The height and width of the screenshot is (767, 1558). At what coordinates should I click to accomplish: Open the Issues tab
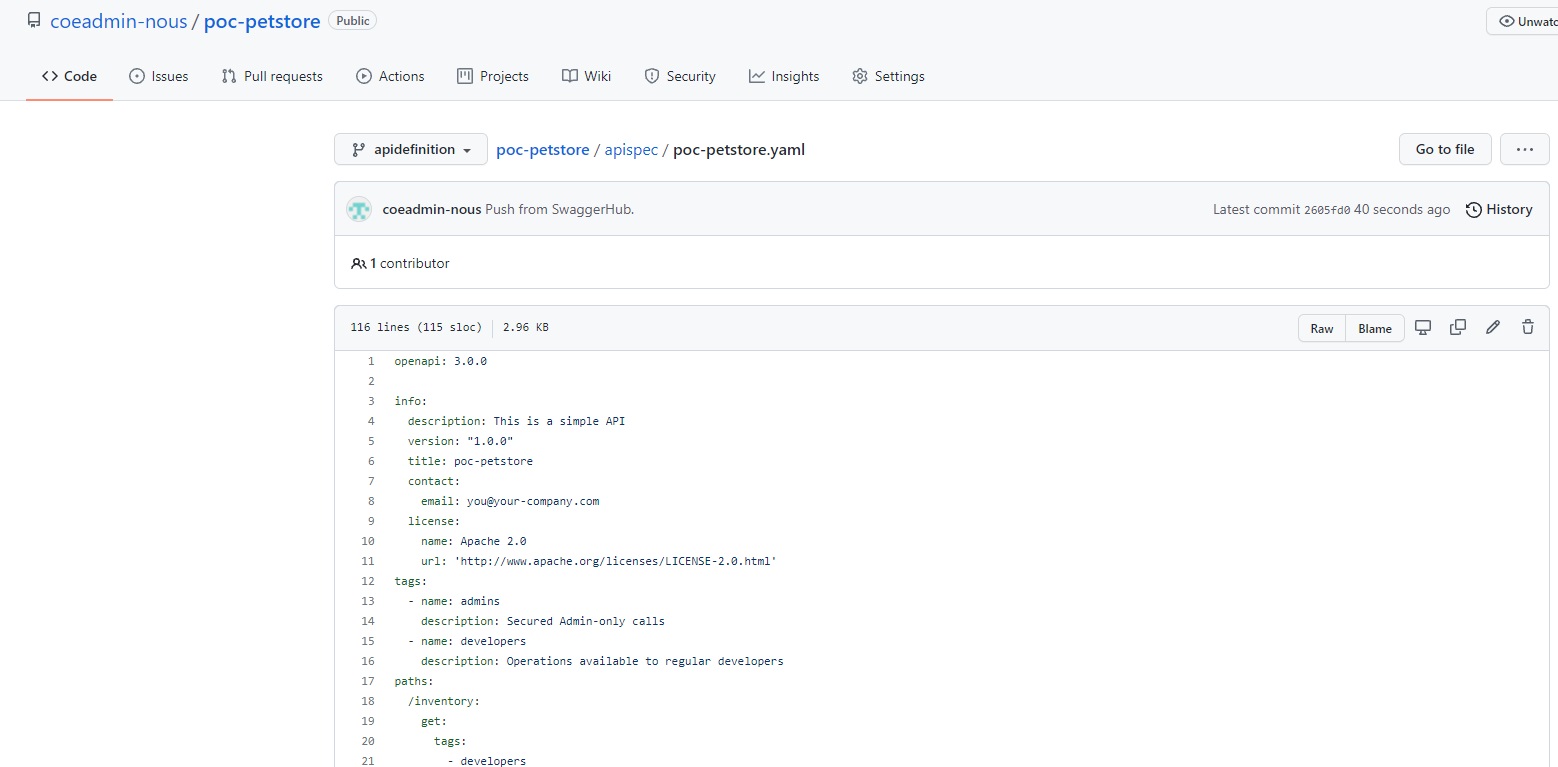click(x=158, y=76)
